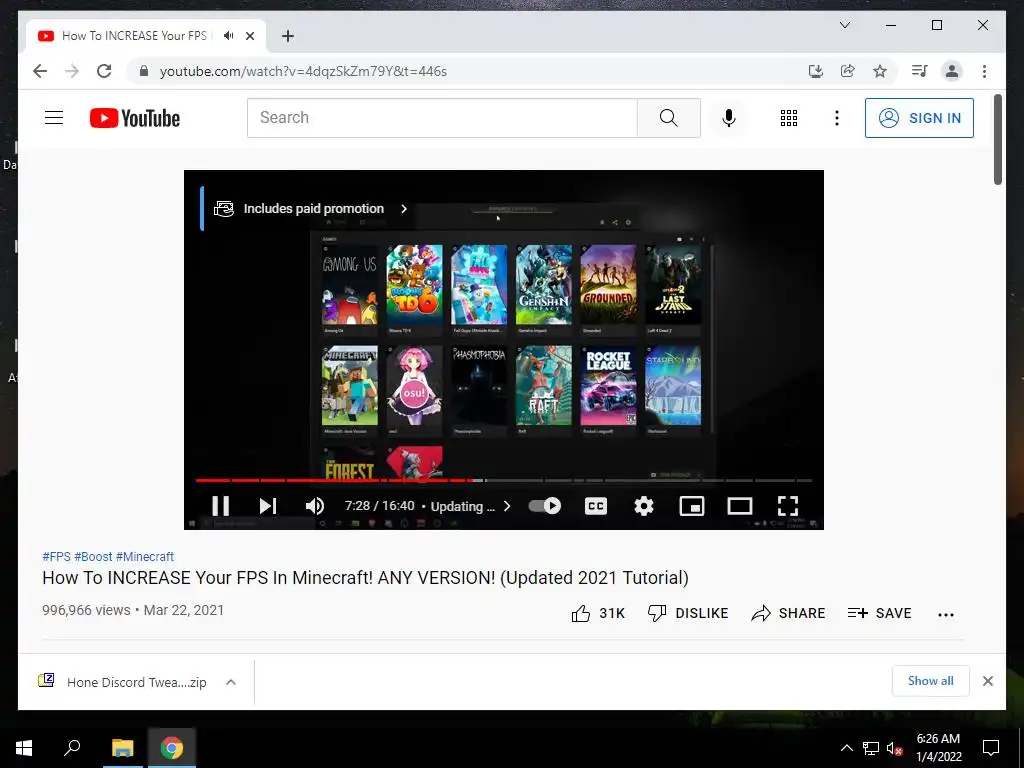
Task: Click Show all downloads
Action: coord(931,681)
